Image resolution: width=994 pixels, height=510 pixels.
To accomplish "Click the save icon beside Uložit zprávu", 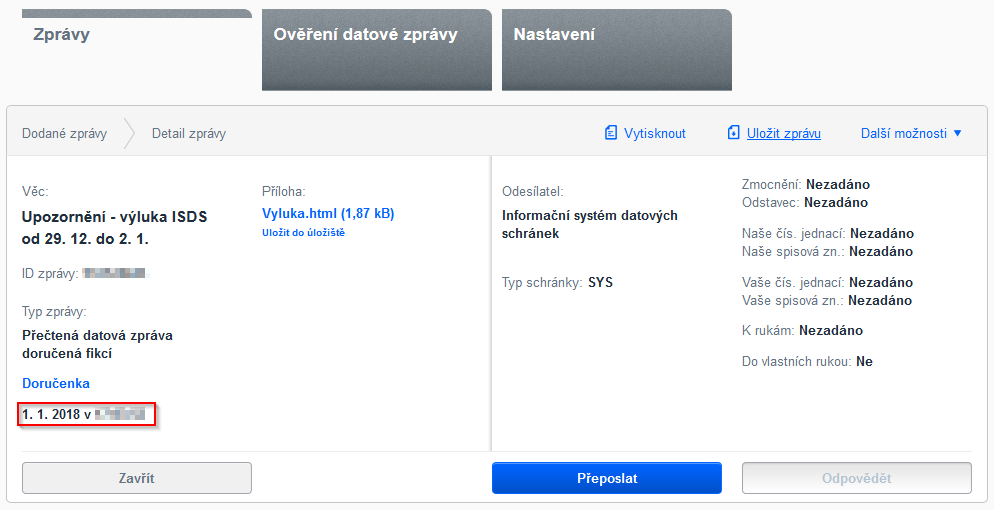I will (733, 133).
